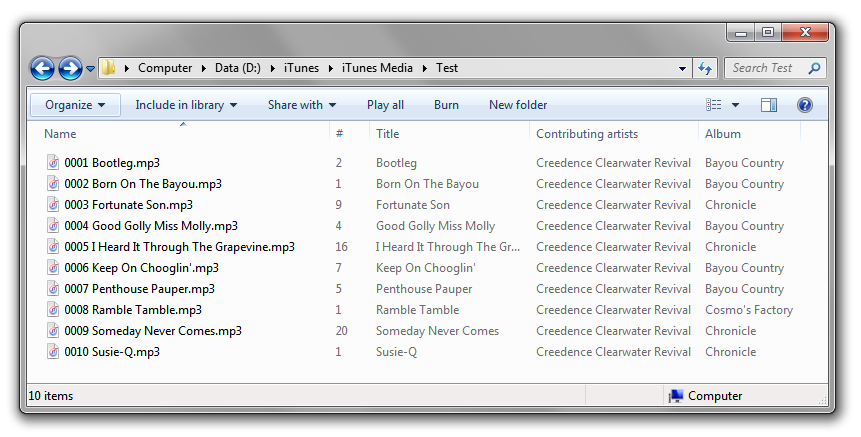Click track number 16 for Grapevine row
The width and height of the screenshot is (861, 437).
(x=342, y=247)
